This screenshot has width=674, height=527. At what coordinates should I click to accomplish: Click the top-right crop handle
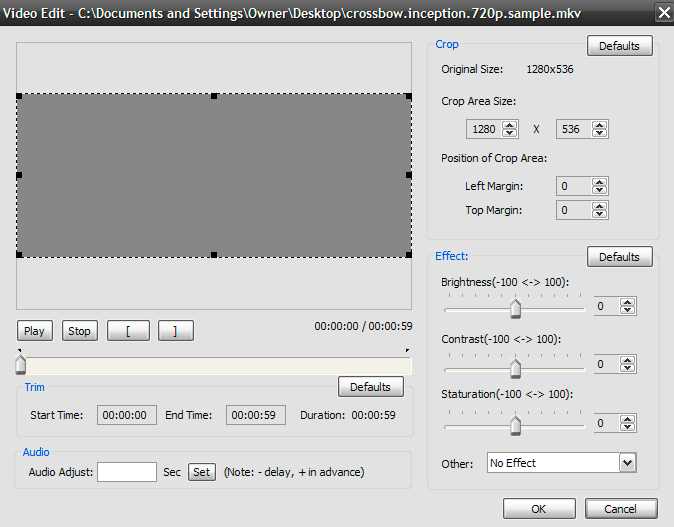tap(409, 96)
